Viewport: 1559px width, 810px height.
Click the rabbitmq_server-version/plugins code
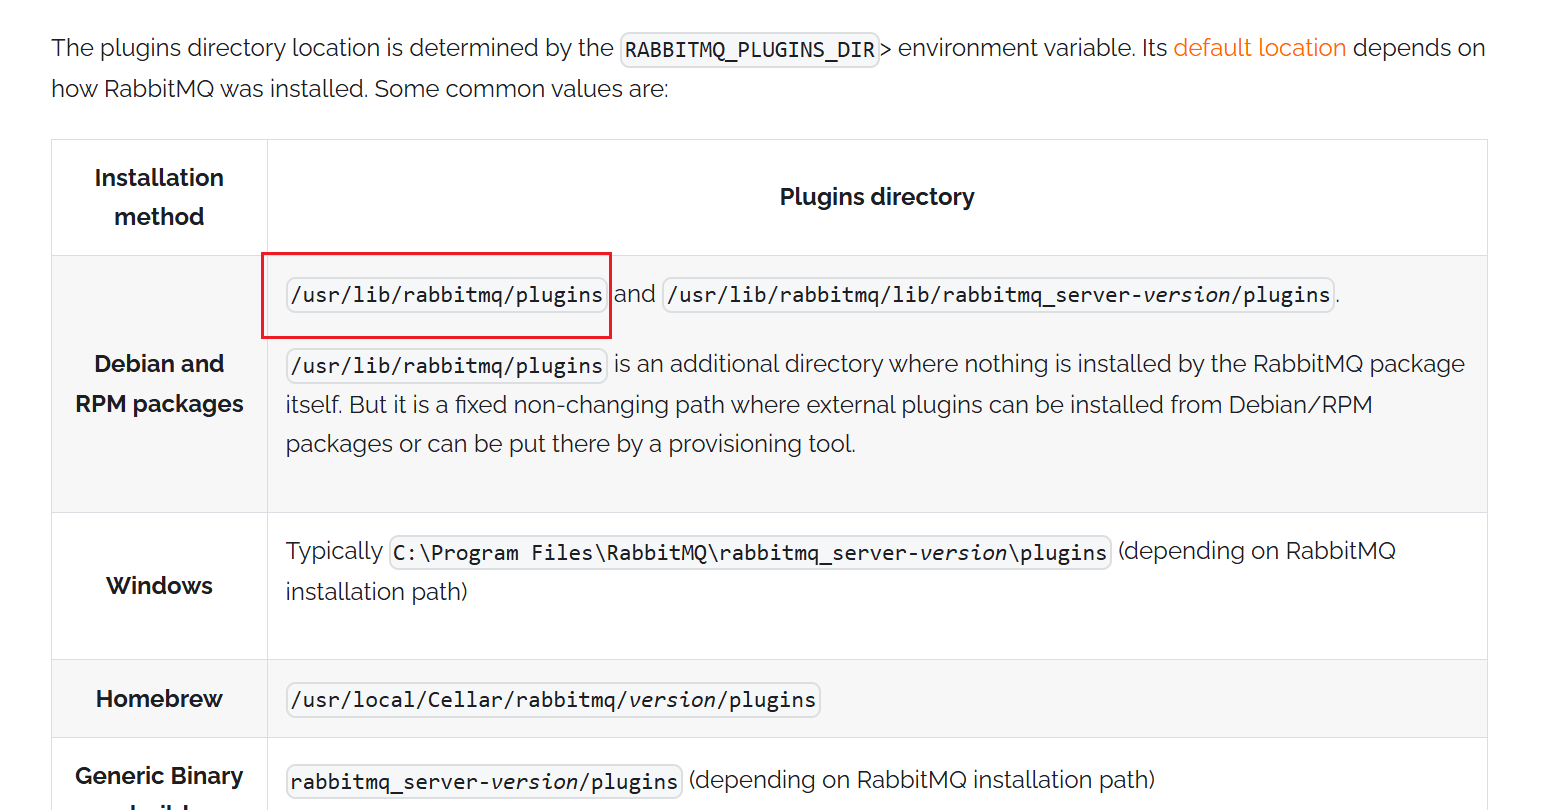point(484,781)
